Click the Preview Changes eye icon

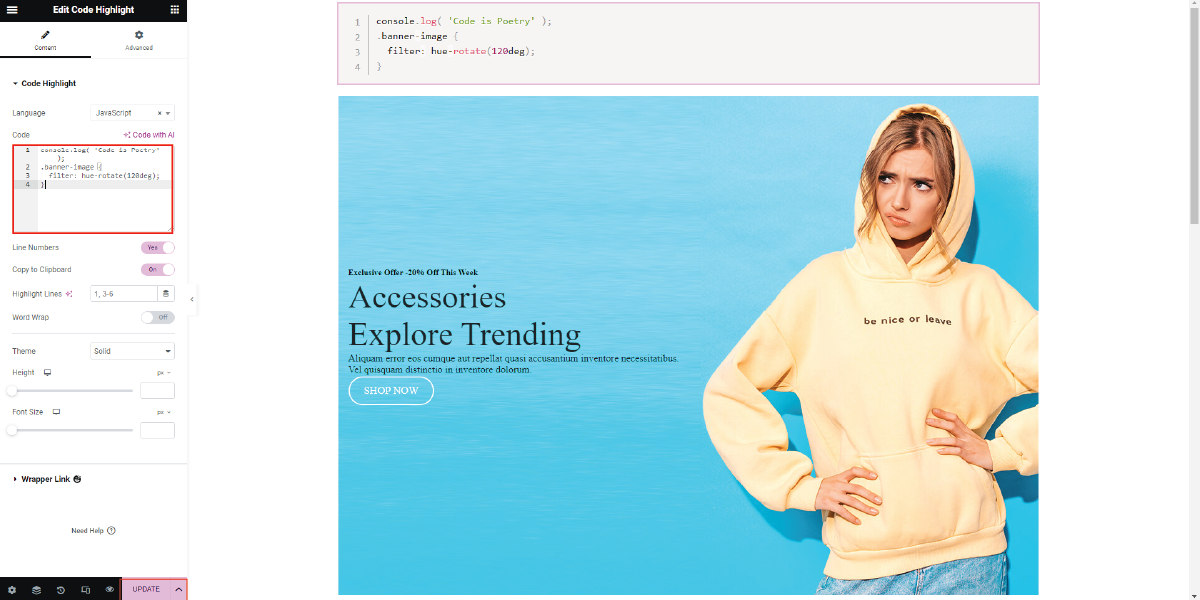110,590
